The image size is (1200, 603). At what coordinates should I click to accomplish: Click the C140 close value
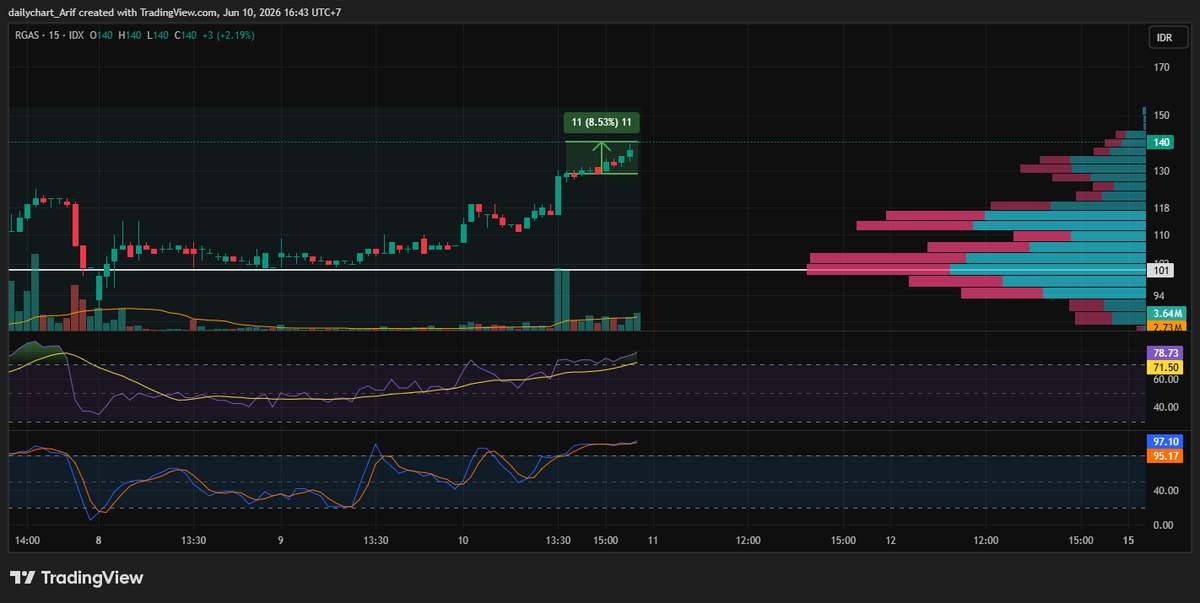click(x=186, y=35)
